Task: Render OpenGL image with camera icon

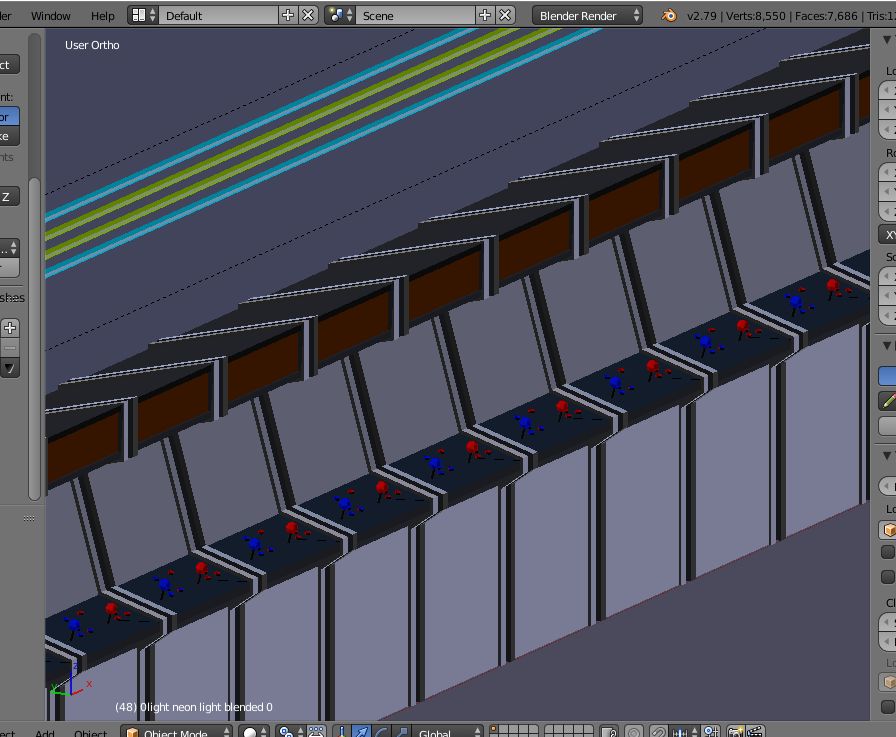Action: (x=735, y=732)
